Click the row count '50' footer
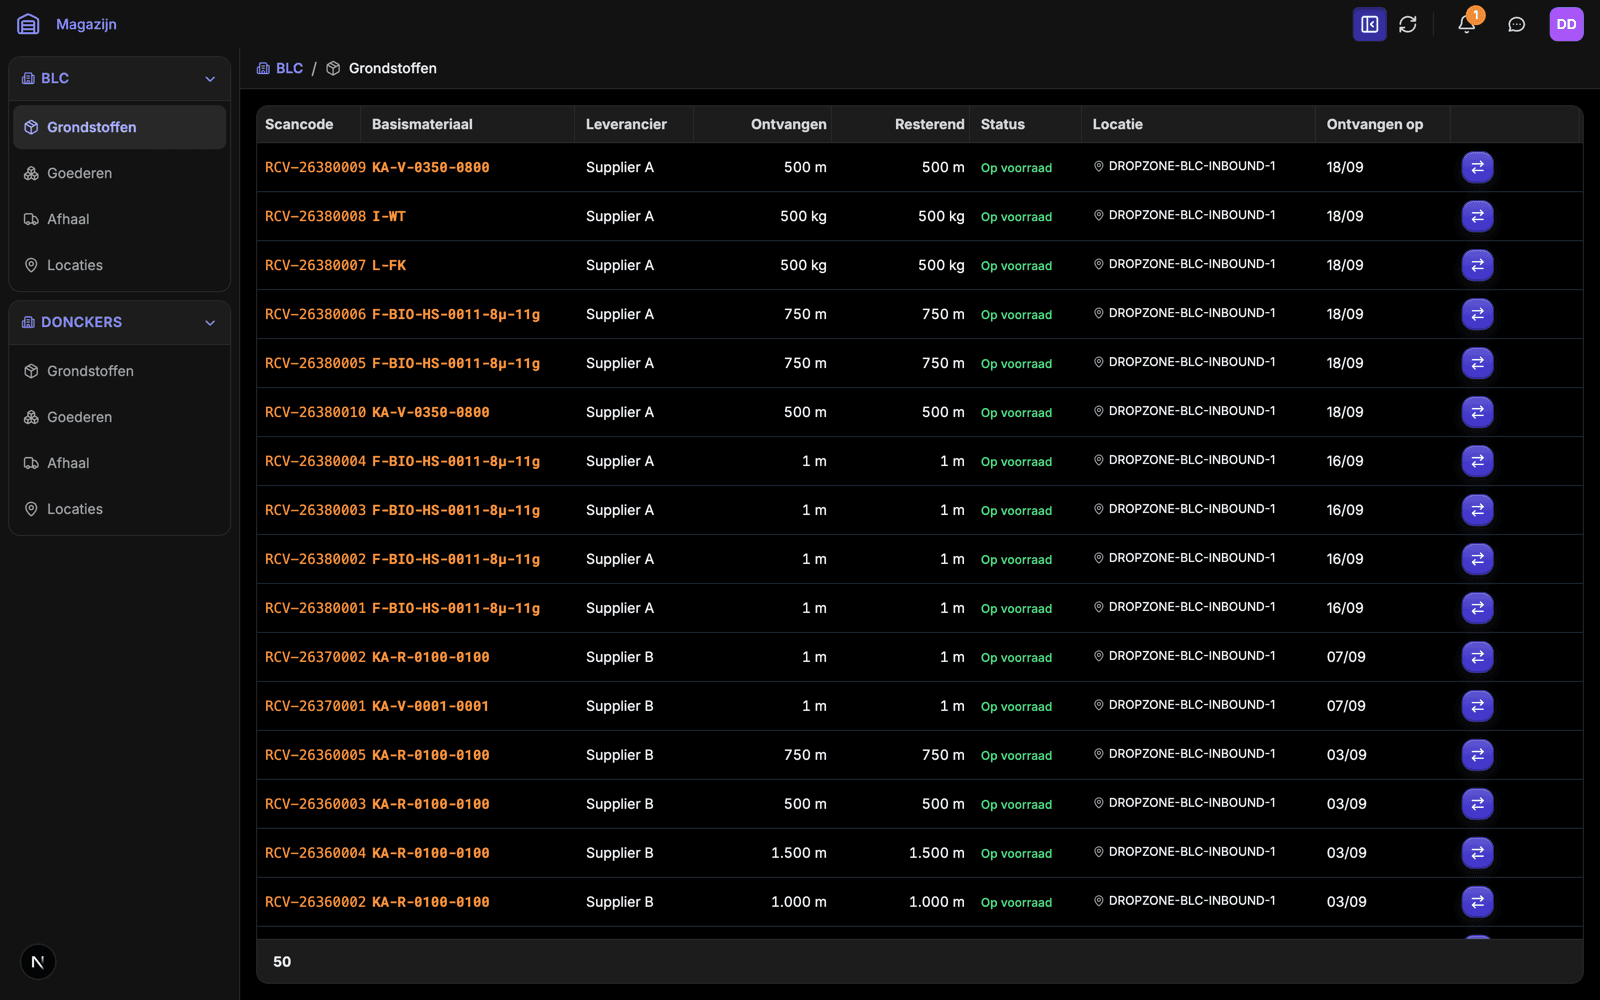1600x1000 pixels. point(282,962)
